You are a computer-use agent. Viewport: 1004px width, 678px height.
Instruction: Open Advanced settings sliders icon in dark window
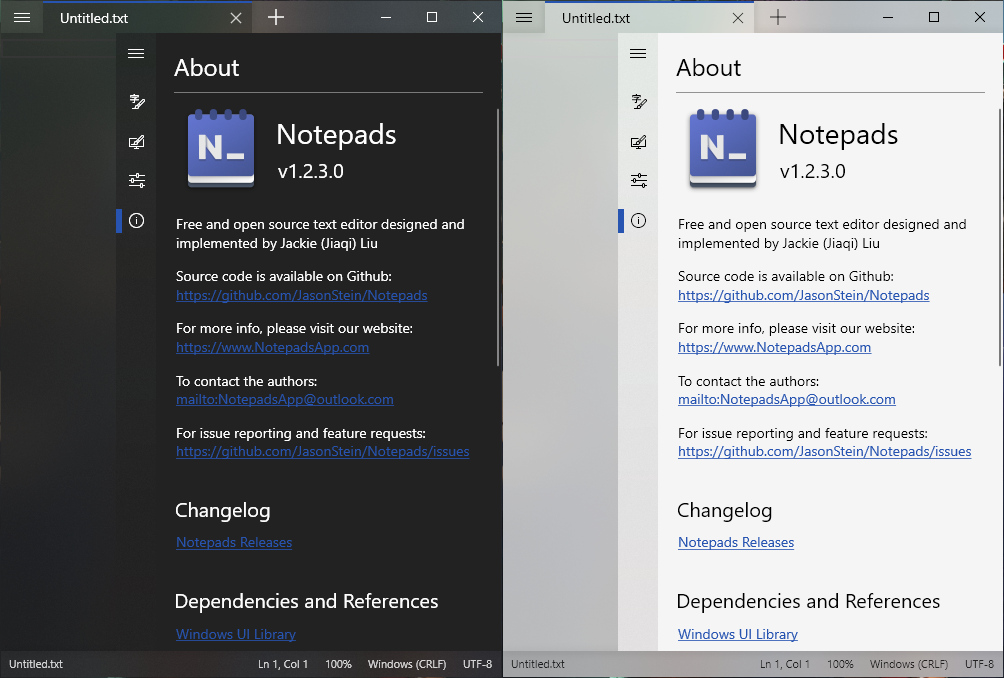pos(136,180)
